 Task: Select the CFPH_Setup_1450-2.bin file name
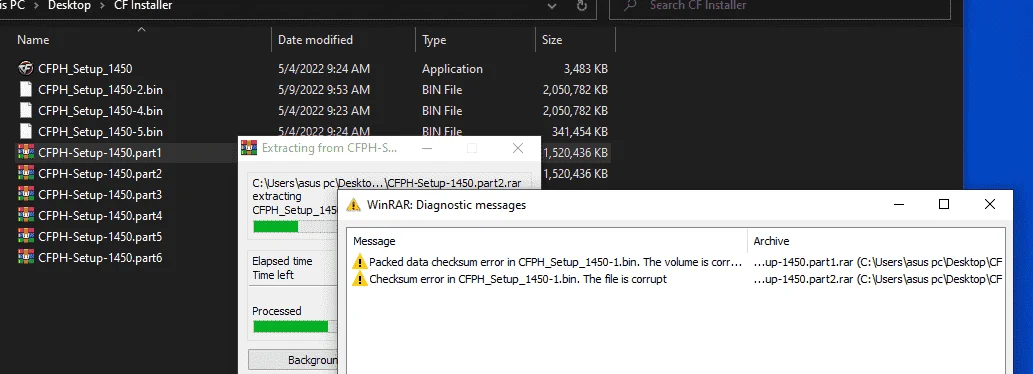coord(100,90)
